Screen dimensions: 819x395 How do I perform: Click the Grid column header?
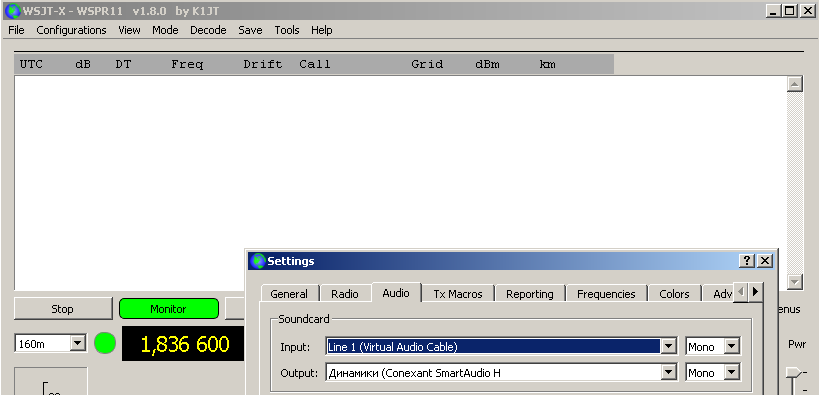tap(427, 64)
